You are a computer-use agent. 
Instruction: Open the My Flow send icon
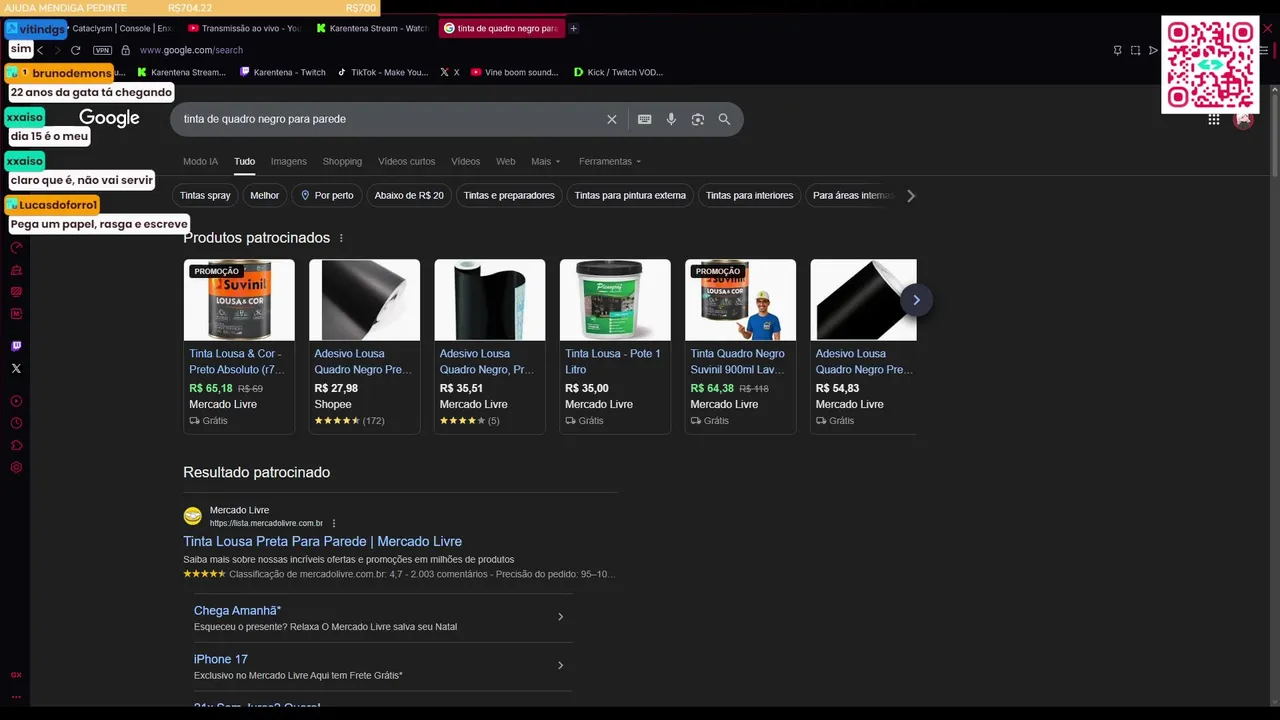click(x=1153, y=50)
